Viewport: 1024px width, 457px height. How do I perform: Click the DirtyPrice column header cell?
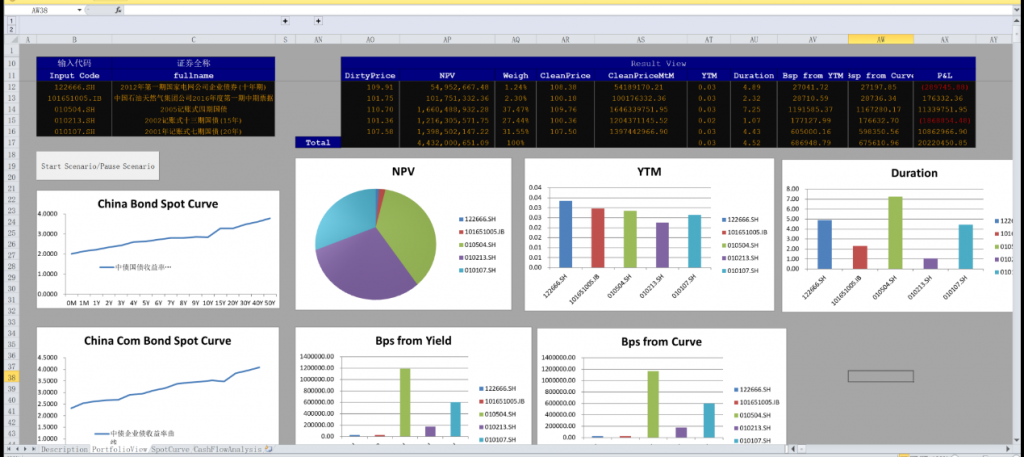(370, 75)
